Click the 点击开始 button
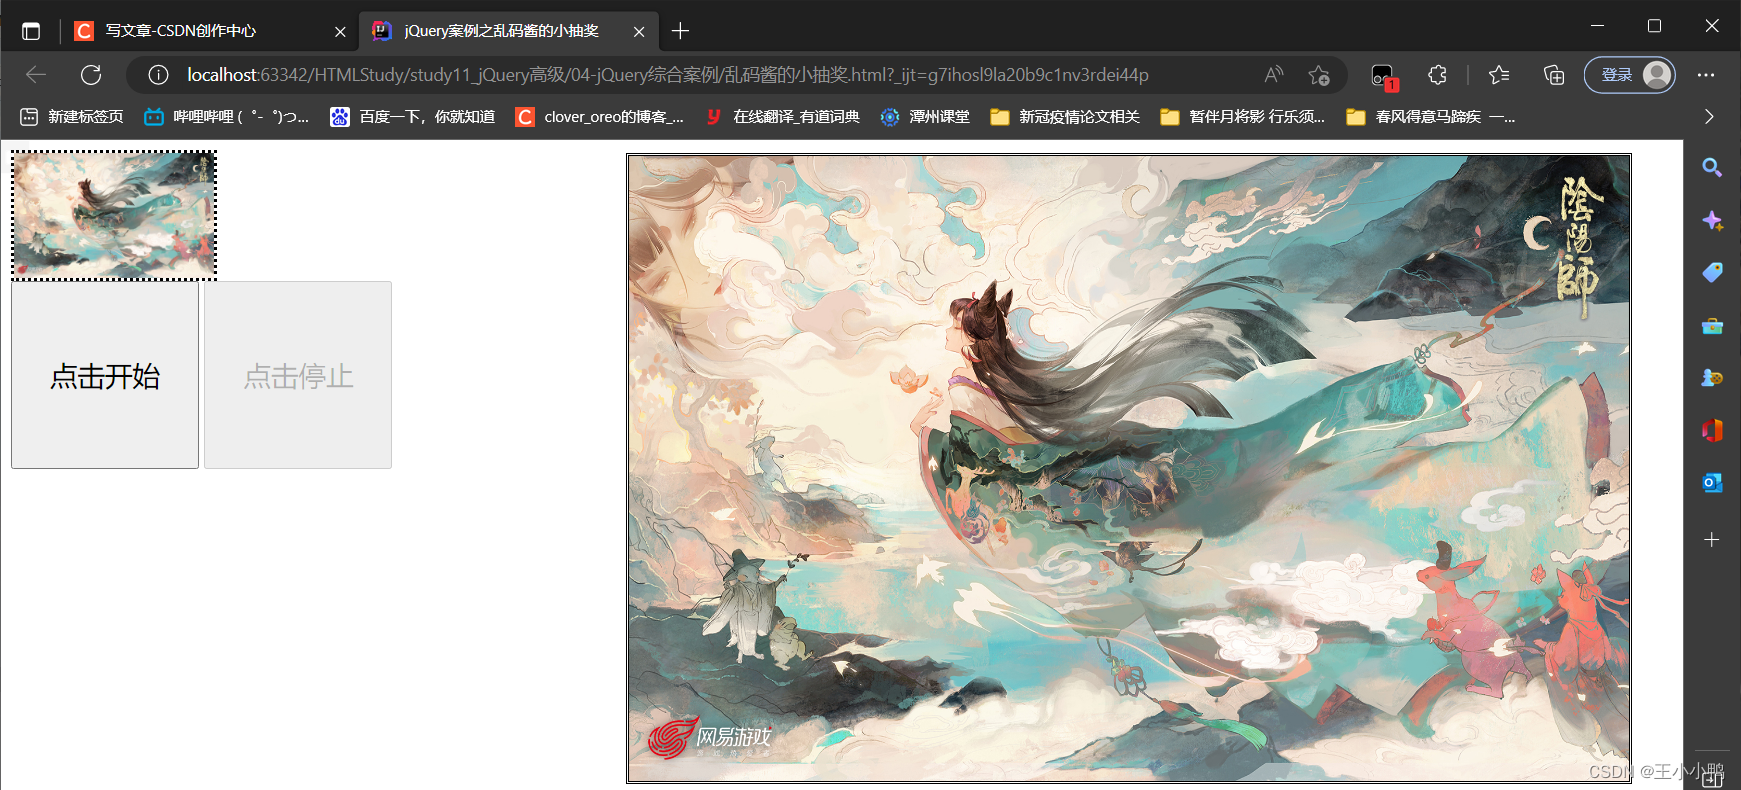The width and height of the screenshot is (1741, 790). tap(105, 375)
